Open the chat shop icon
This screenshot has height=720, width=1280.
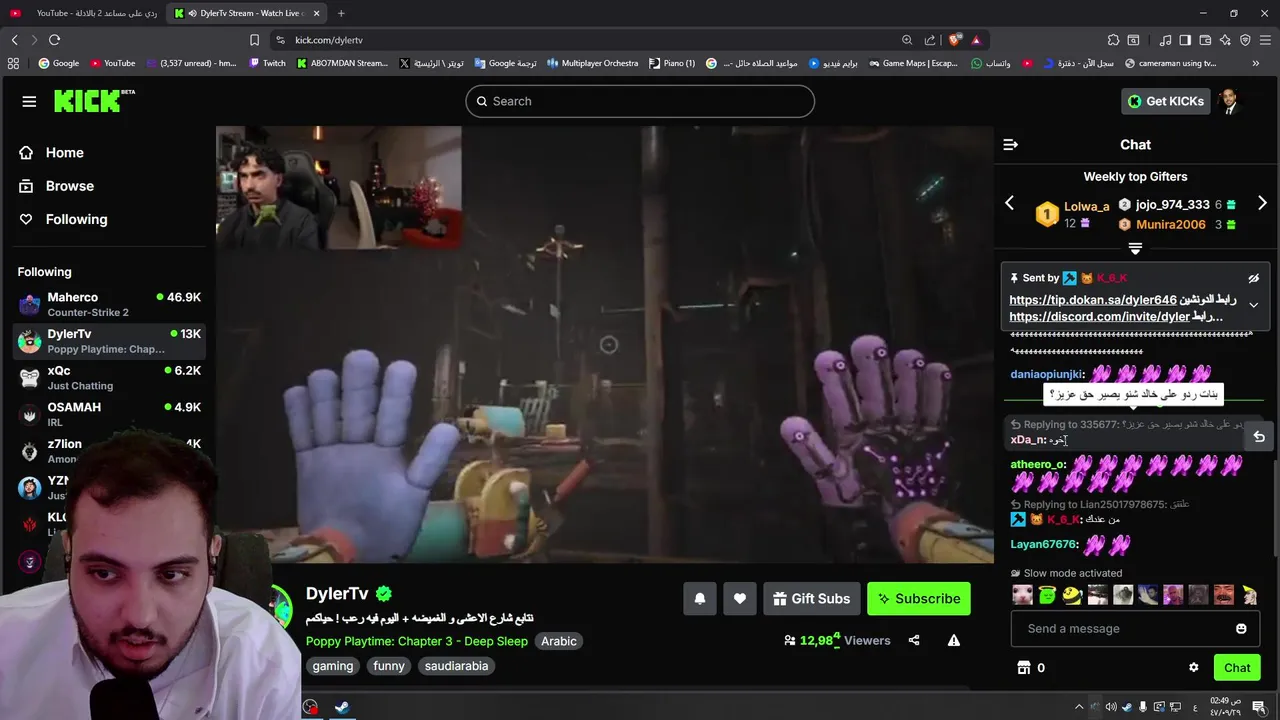(1023, 668)
